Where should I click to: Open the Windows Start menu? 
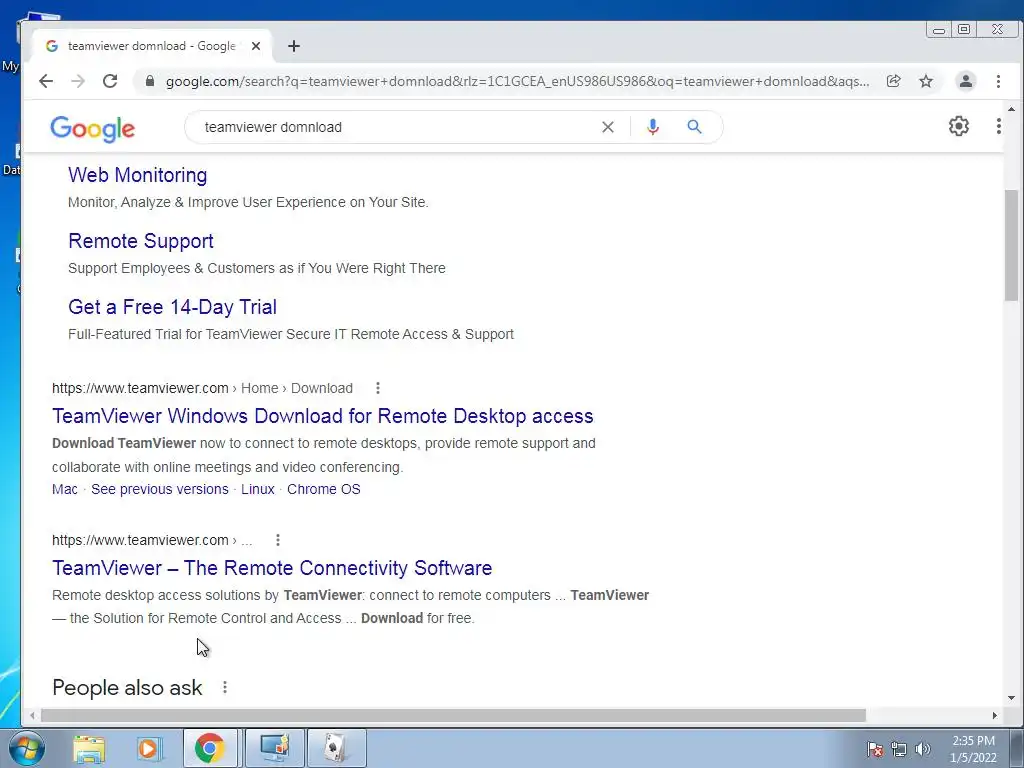point(25,748)
